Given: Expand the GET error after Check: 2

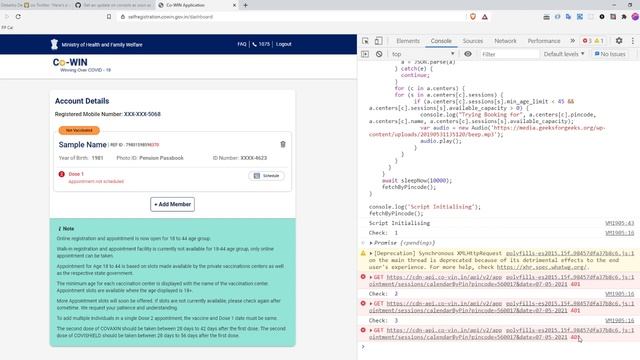Looking at the screenshot, I should pos(371,304).
